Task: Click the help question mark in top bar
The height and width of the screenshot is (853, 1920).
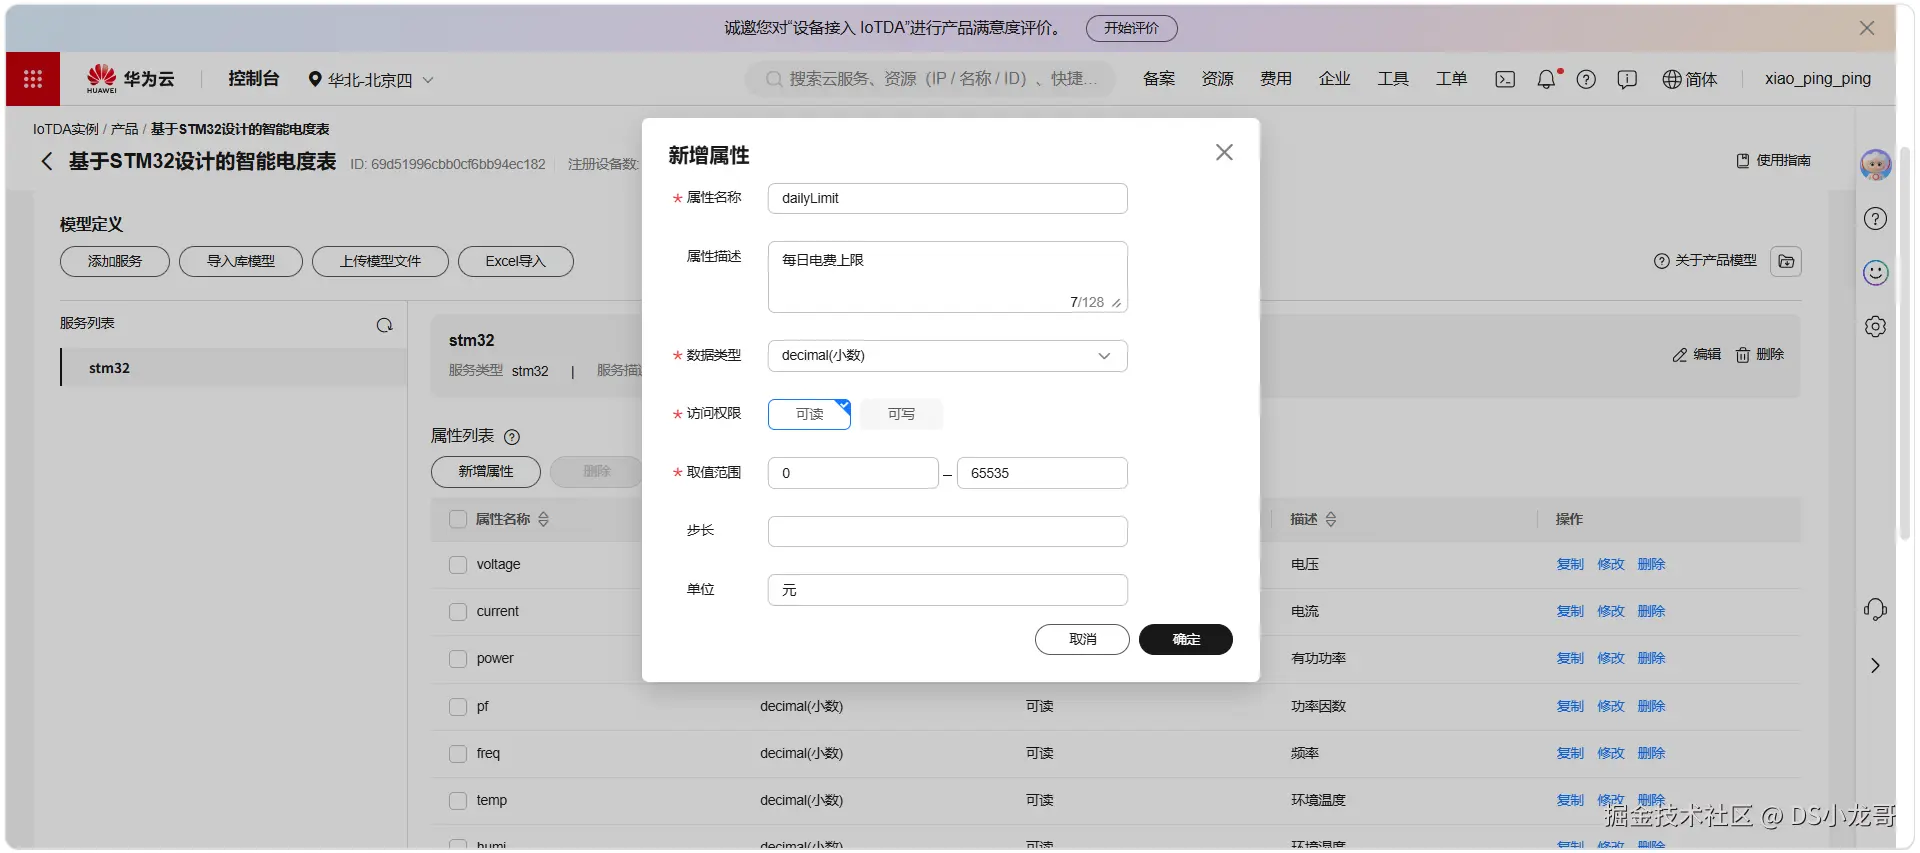Action: tap(1586, 79)
